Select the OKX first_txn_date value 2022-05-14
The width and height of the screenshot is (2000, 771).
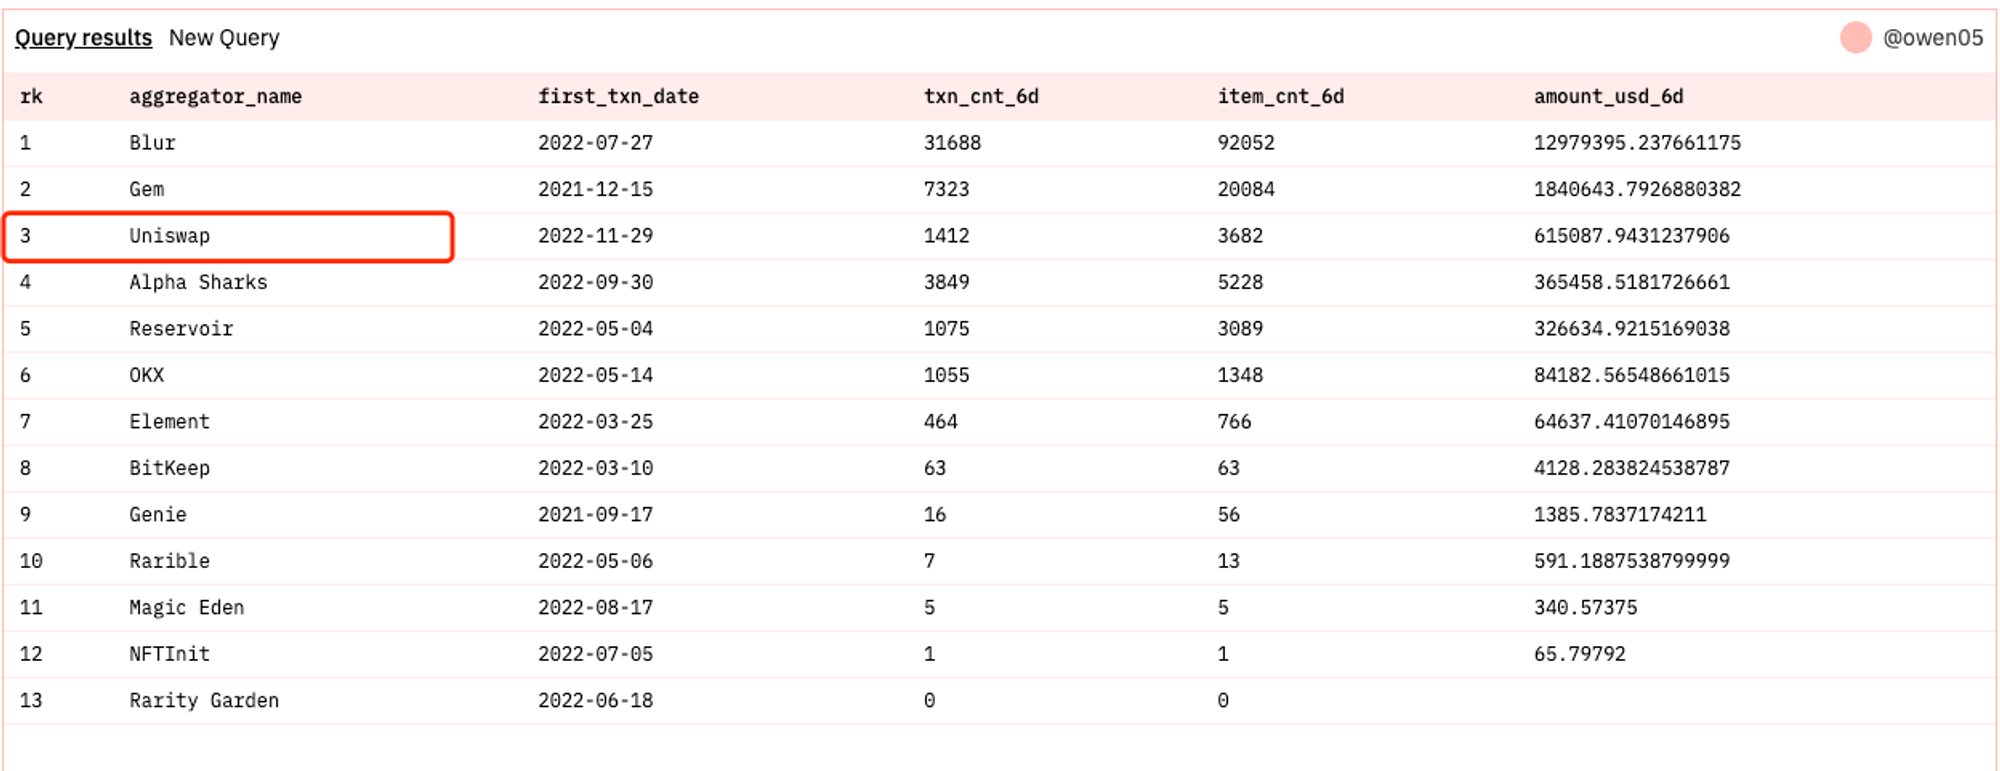(x=595, y=376)
